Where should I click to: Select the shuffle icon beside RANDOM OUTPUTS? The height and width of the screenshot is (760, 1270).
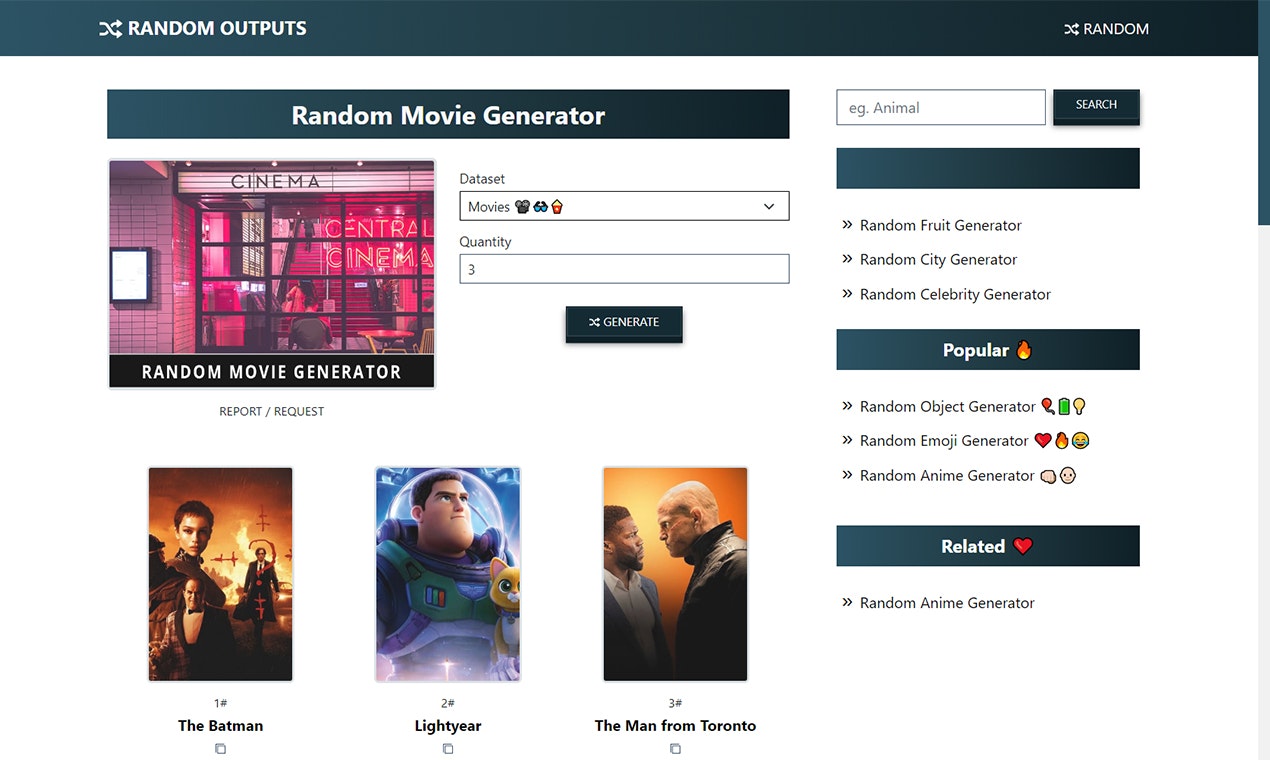coord(110,29)
